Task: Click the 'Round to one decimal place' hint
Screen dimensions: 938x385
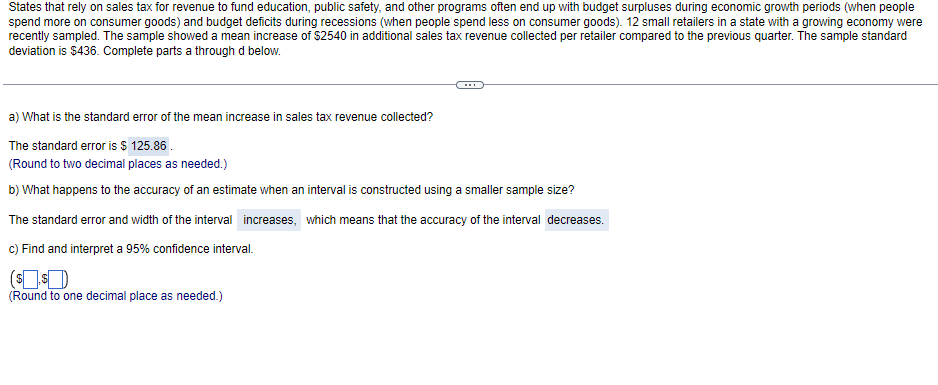Action: point(115,296)
